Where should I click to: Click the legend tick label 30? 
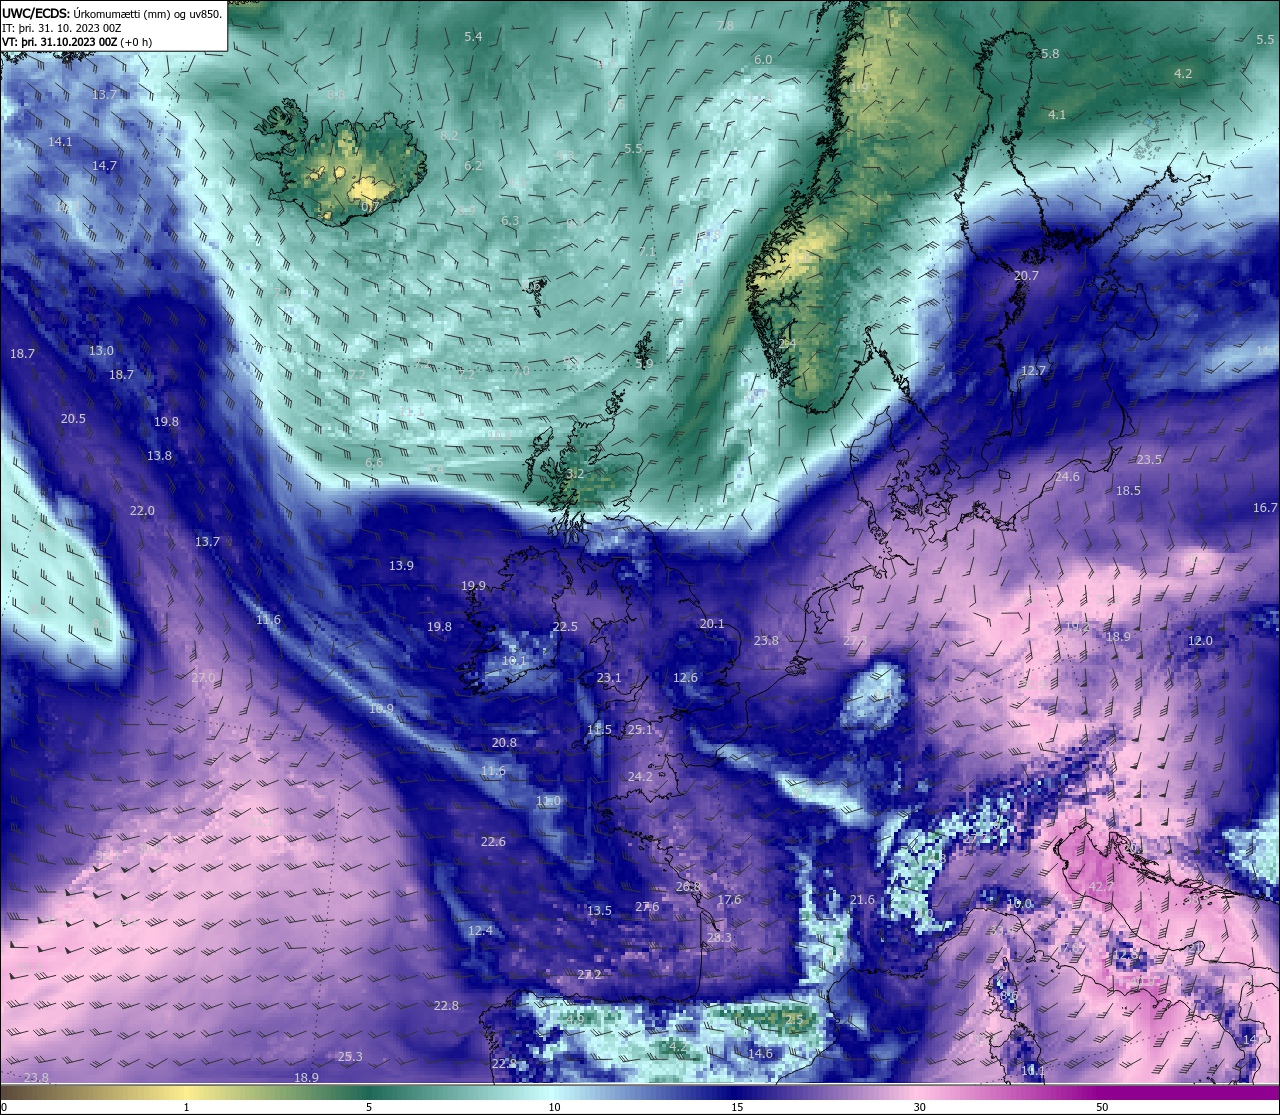point(919,1107)
